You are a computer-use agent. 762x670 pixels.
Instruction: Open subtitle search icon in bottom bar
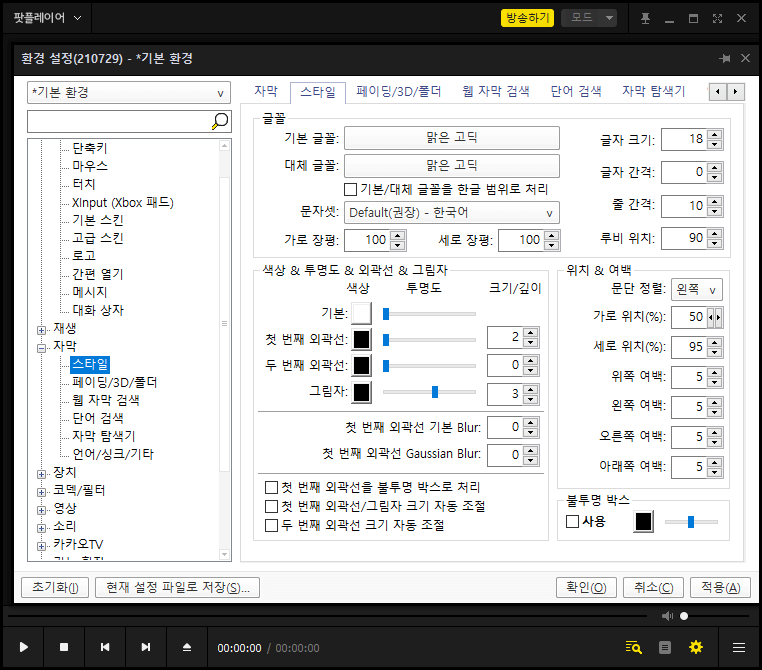pyautogui.click(x=633, y=647)
